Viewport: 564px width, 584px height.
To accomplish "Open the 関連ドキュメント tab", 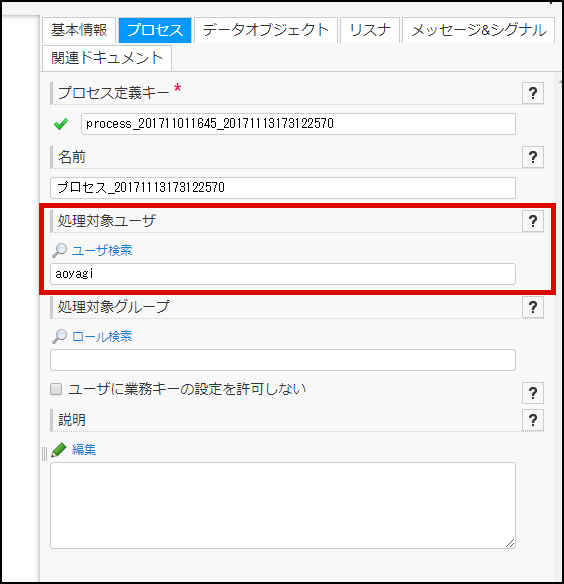I will click(x=107, y=58).
